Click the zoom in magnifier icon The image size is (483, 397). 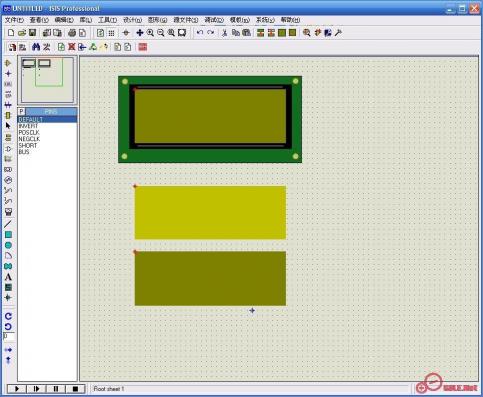(150, 33)
